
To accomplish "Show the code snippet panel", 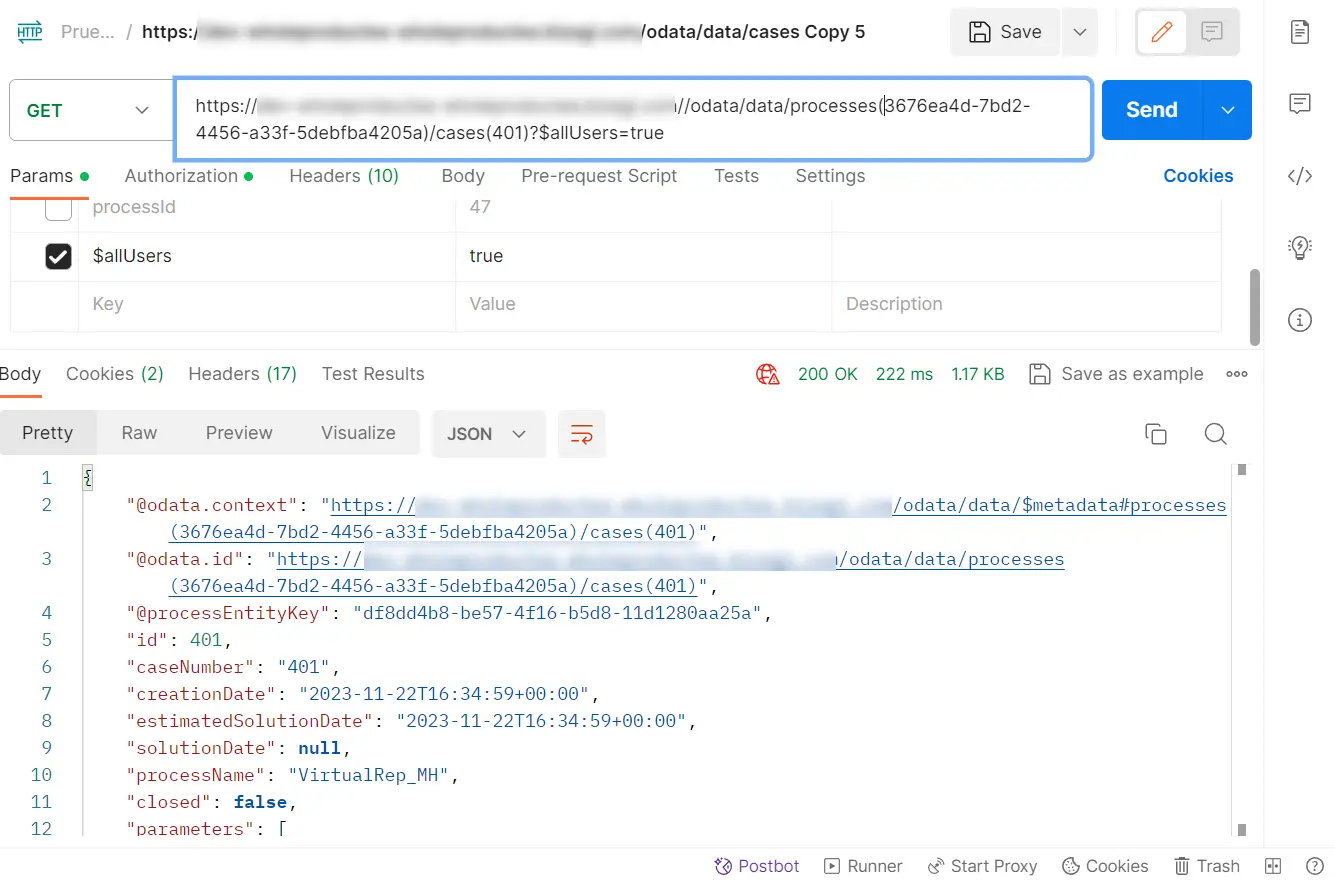I will pos(1299,177).
